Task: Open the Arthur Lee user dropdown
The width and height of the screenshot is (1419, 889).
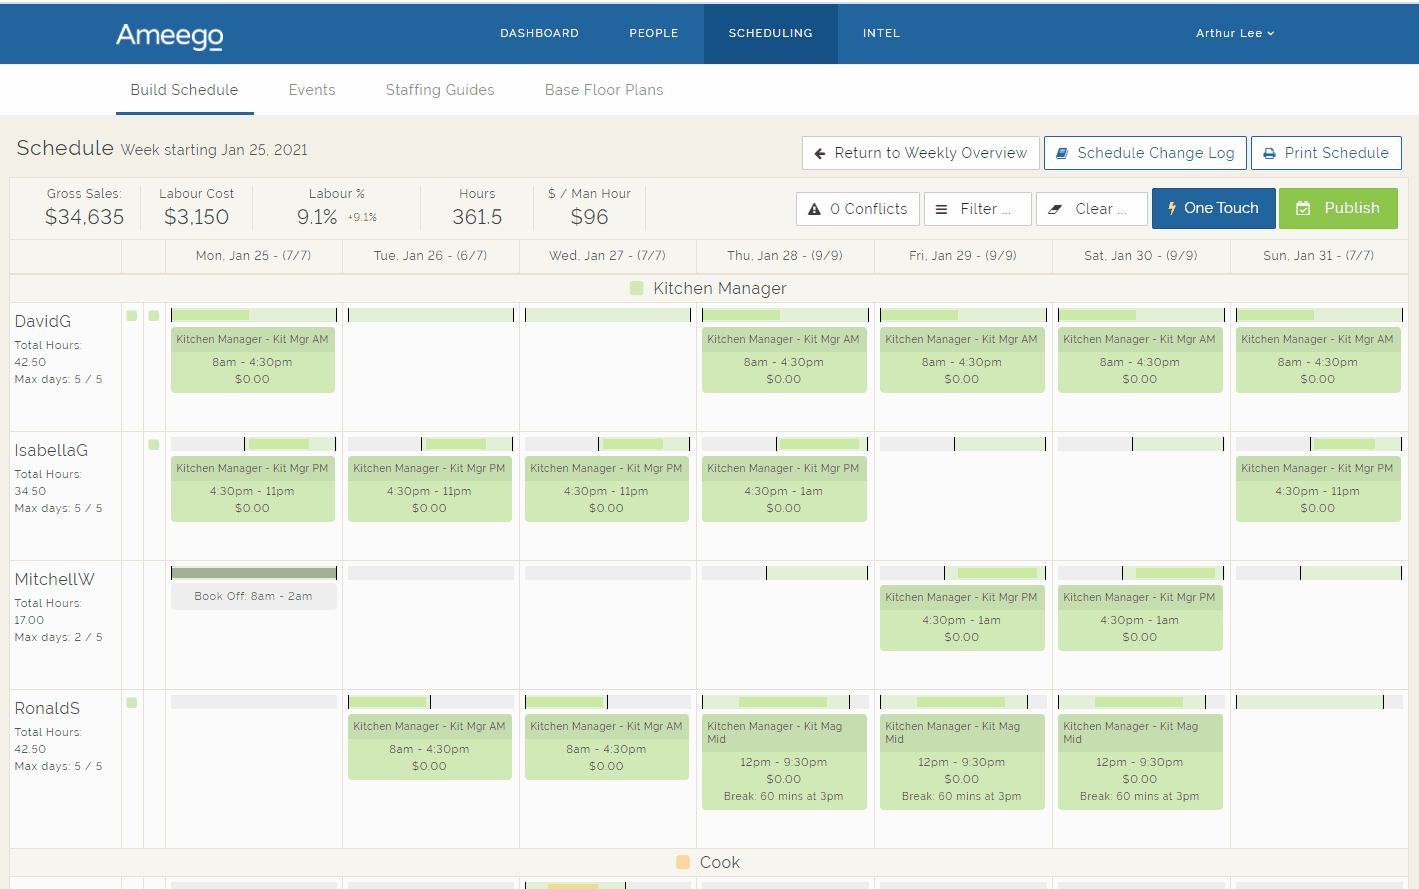Action: click(1234, 33)
